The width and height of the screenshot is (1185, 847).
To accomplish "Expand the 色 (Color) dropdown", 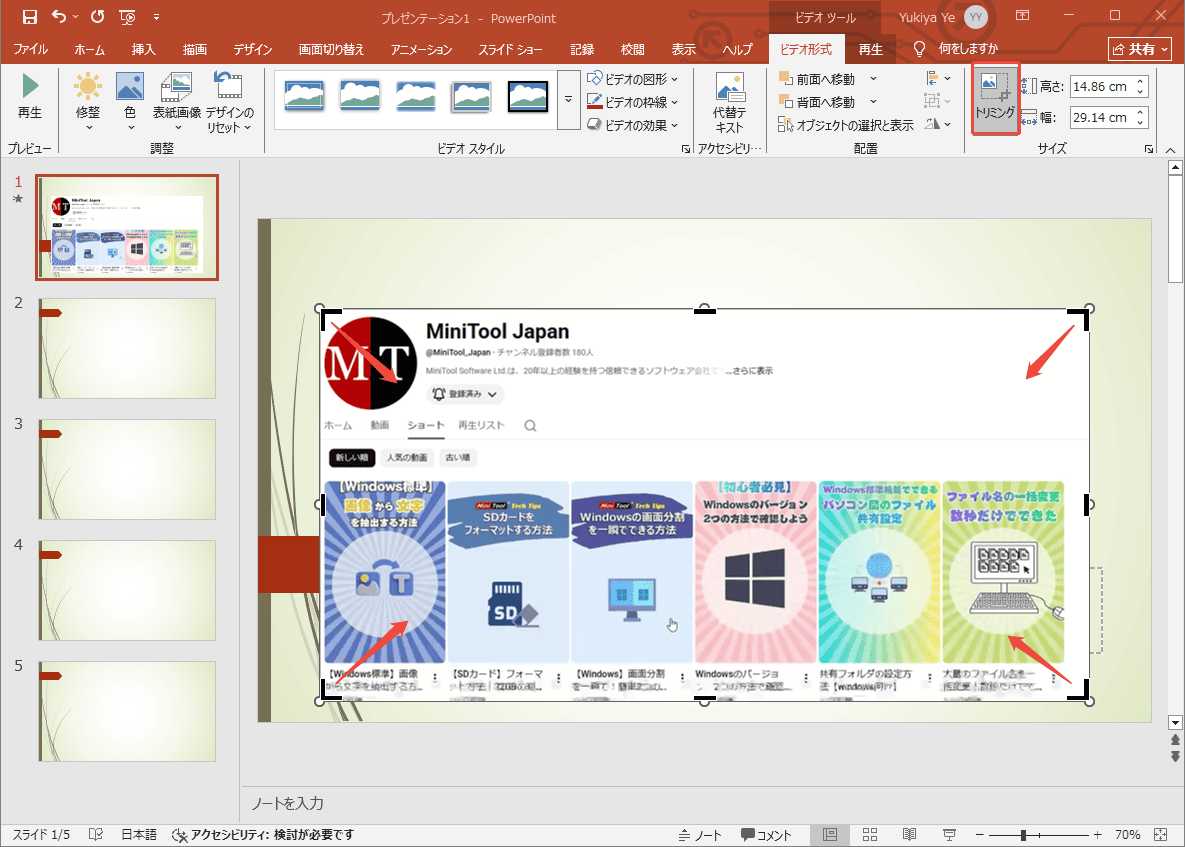I will (129, 100).
